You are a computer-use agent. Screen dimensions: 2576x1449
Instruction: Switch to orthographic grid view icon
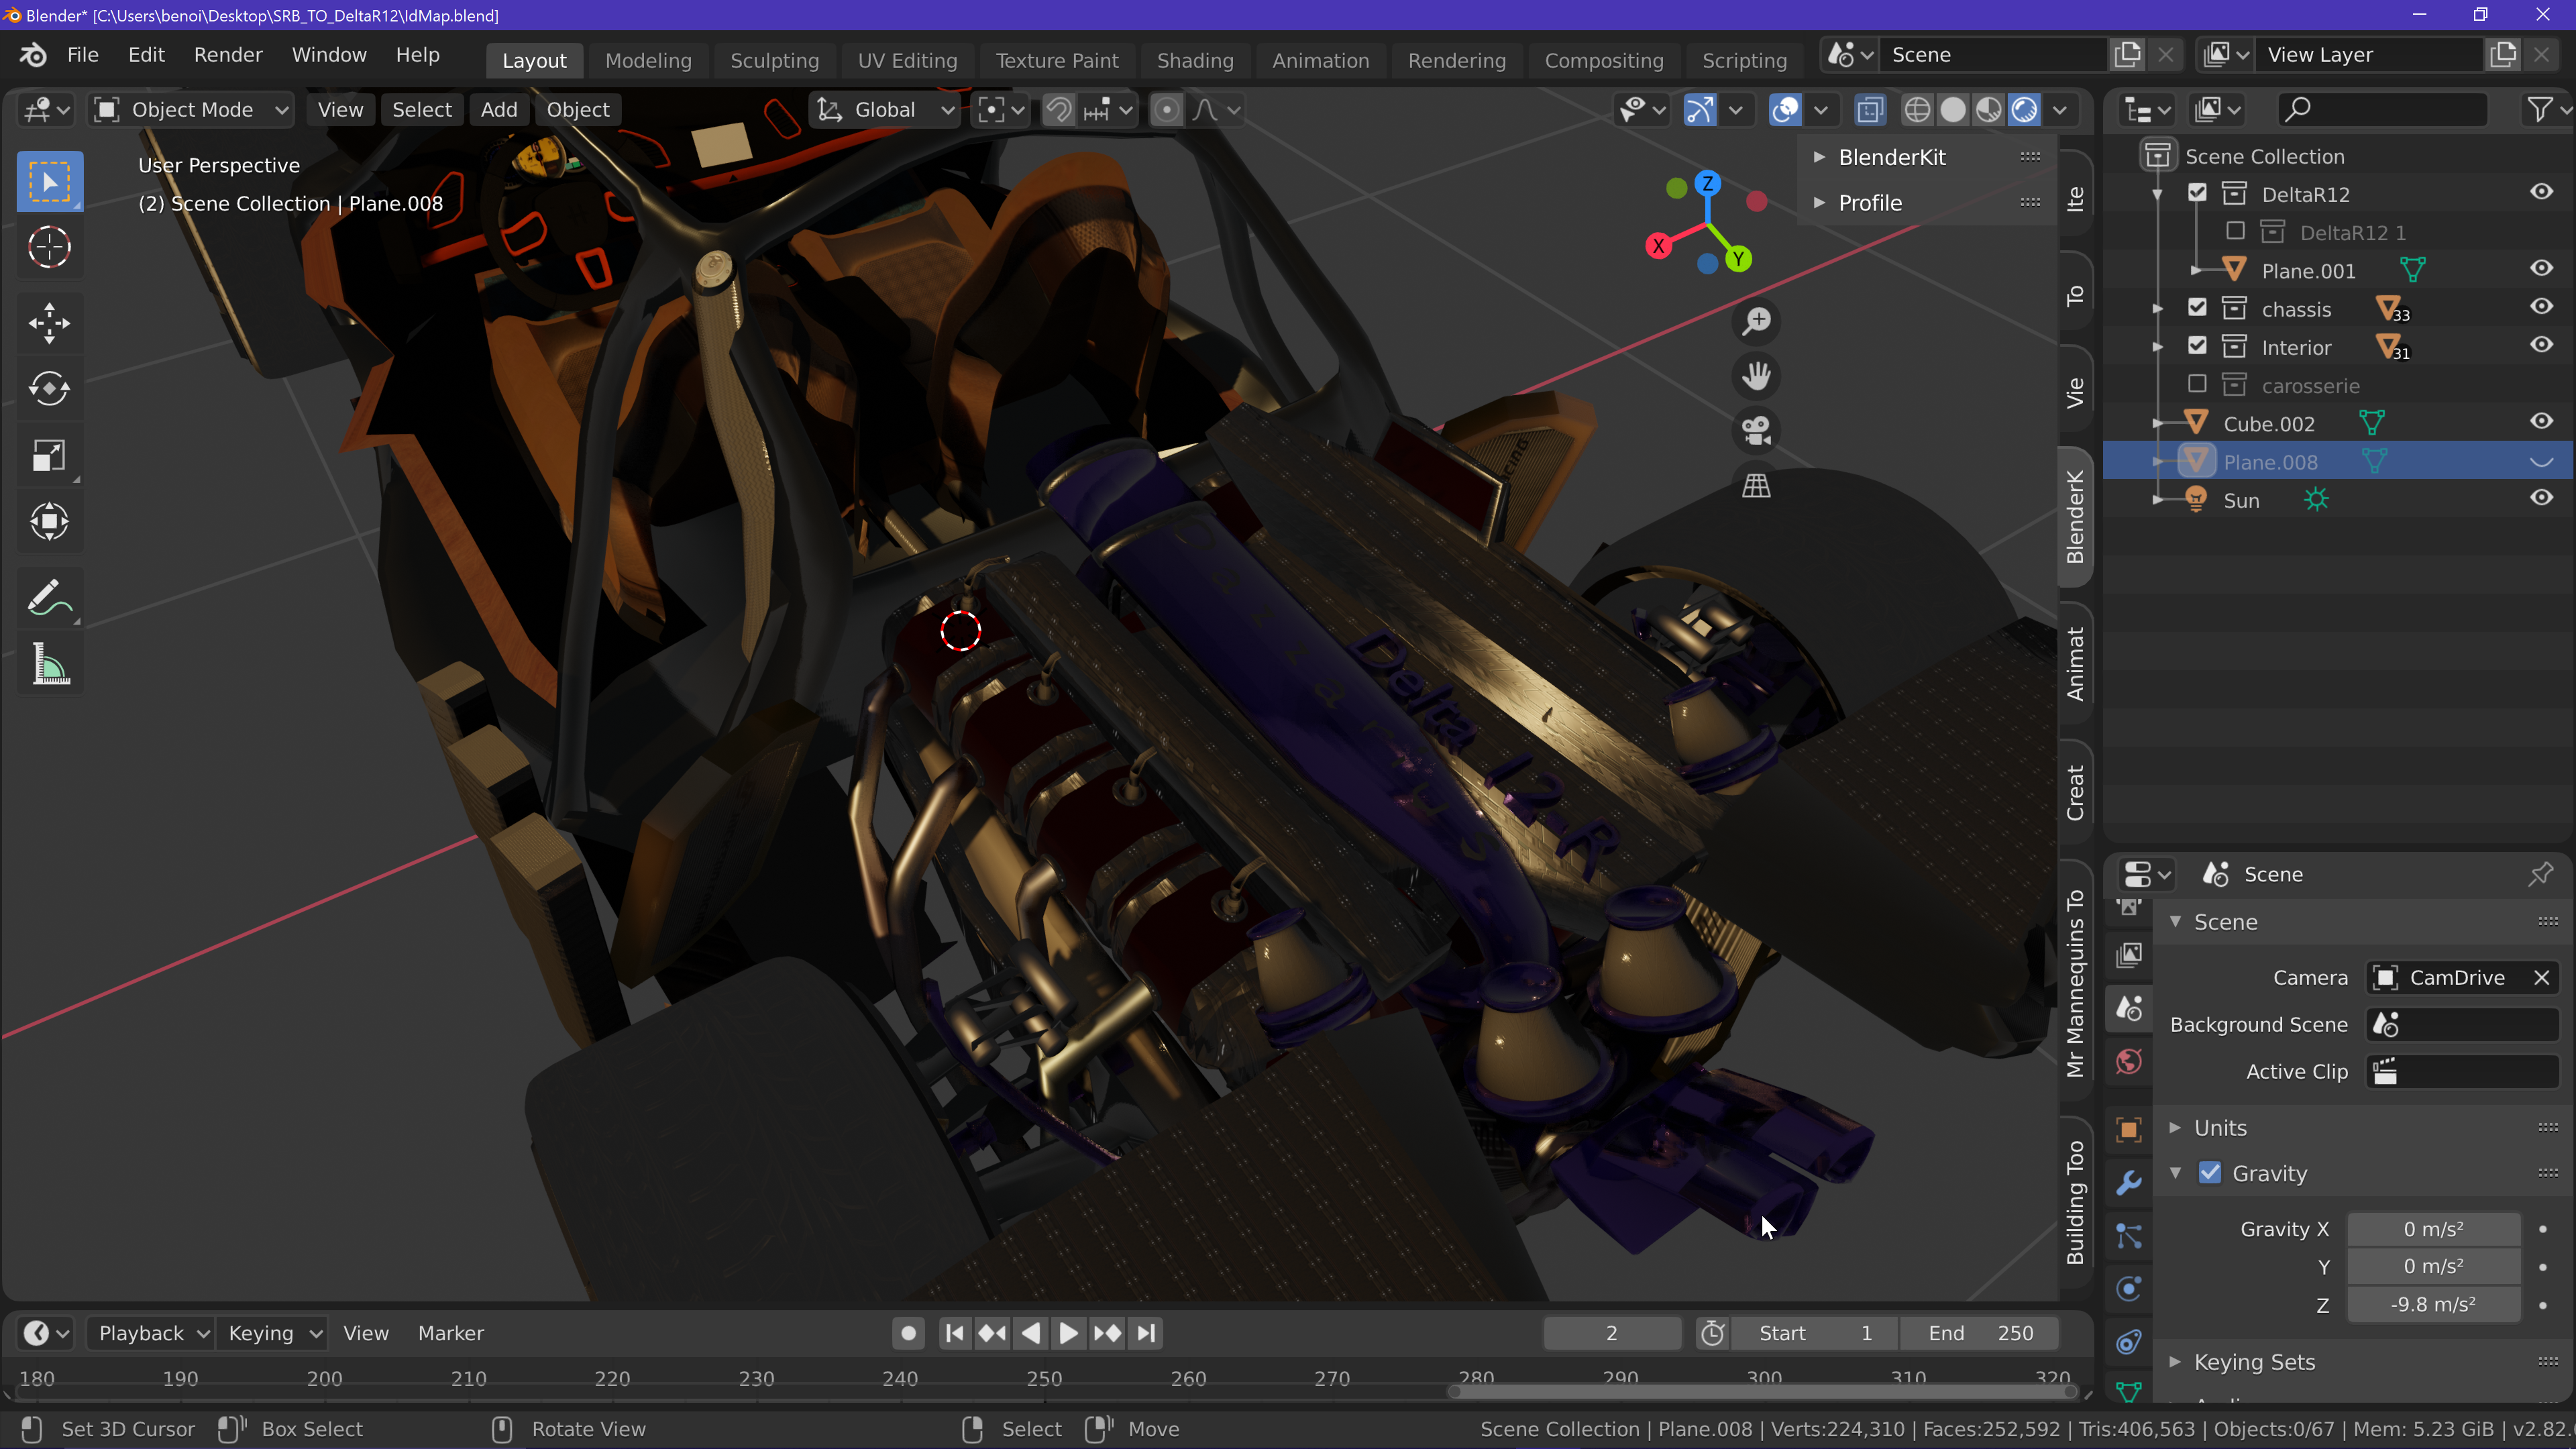[1756, 486]
